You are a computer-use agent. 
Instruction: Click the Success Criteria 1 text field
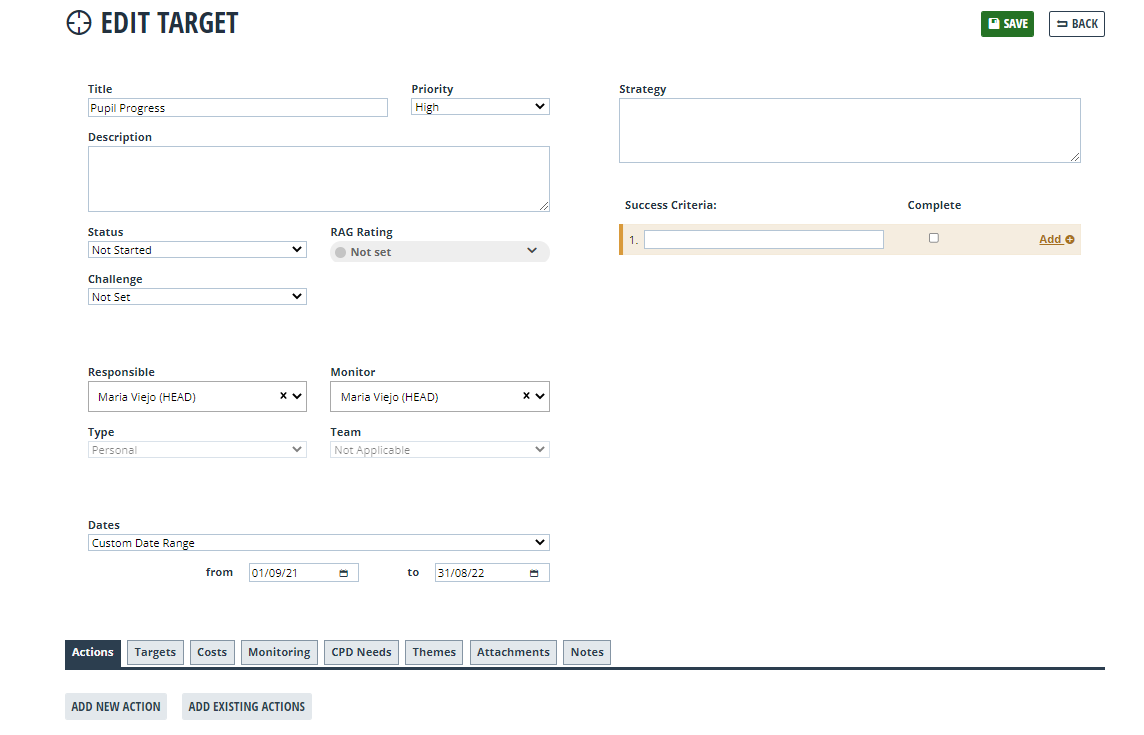pyautogui.click(x=764, y=239)
